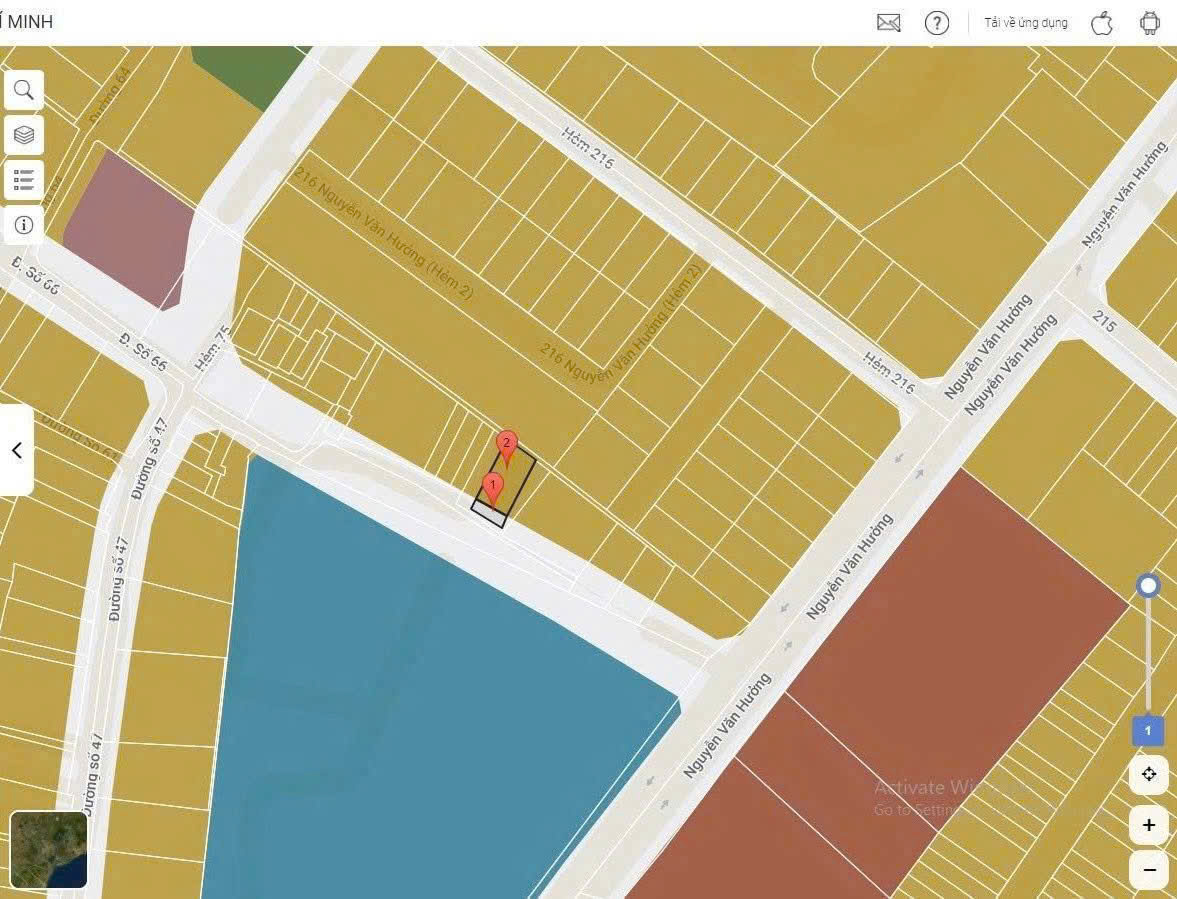
Task: Select red map marker number 1
Action: [x=491, y=487]
